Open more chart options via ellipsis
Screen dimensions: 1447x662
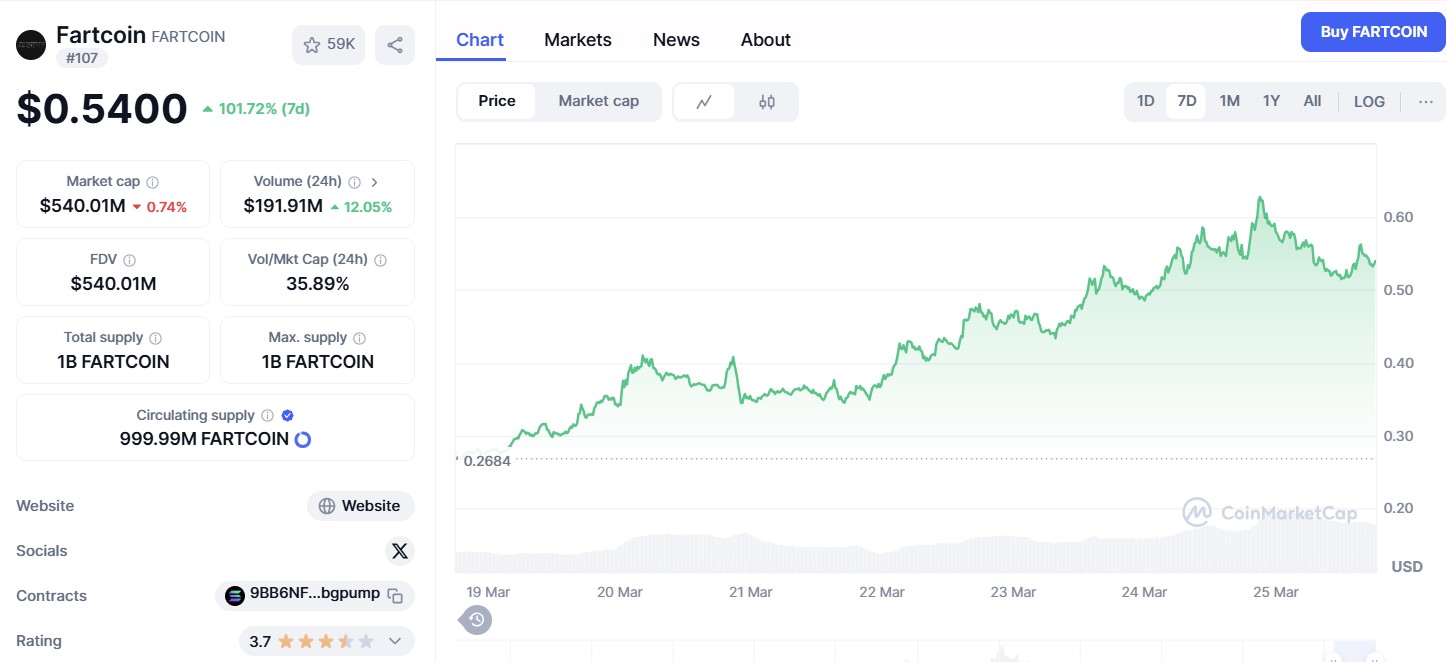[1426, 101]
